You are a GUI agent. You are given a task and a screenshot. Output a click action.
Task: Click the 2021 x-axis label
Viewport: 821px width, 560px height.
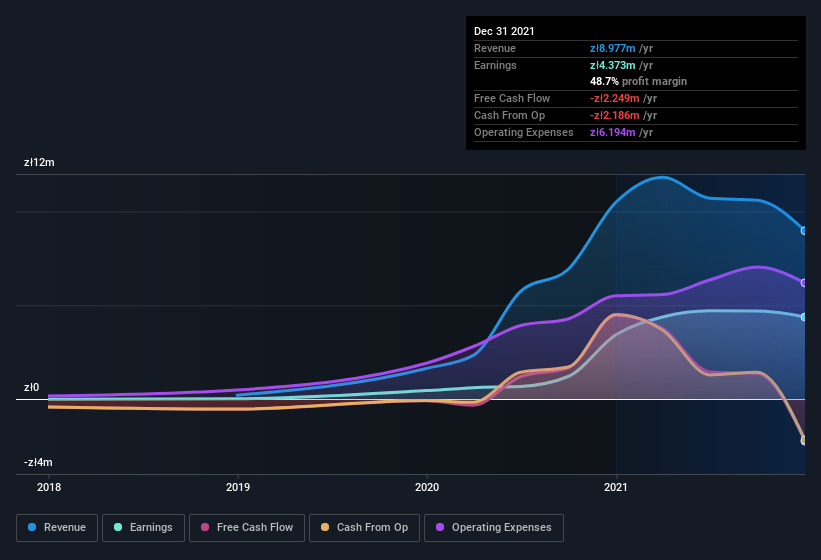coord(616,487)
